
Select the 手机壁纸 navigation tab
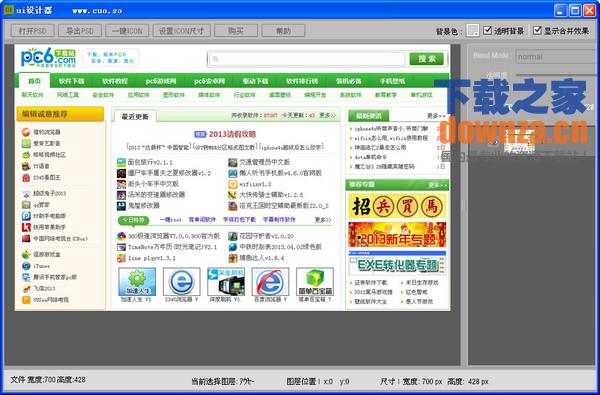pos(392,81)
